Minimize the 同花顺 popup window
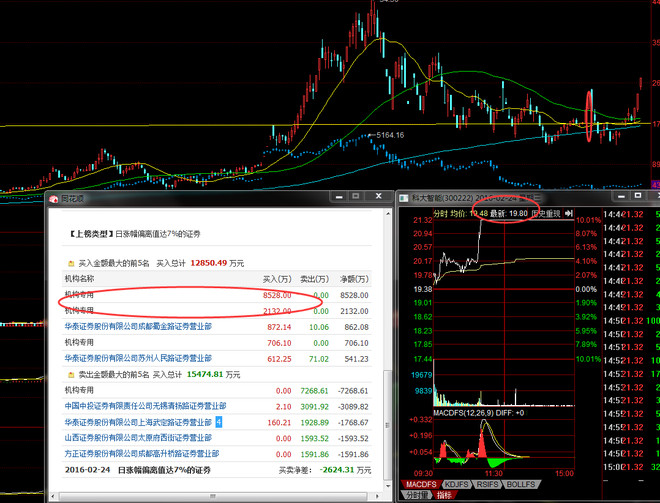 point(339,197)
